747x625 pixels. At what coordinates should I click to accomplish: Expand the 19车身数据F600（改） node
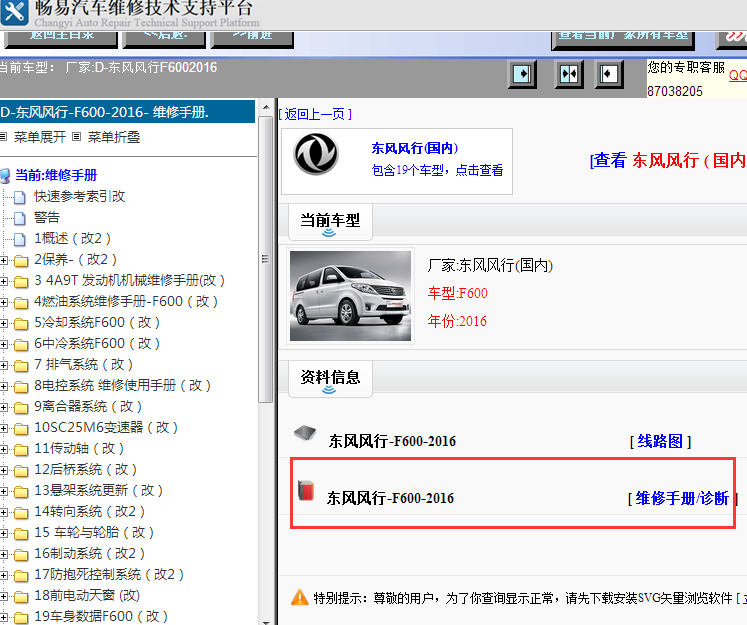point(4,617)
